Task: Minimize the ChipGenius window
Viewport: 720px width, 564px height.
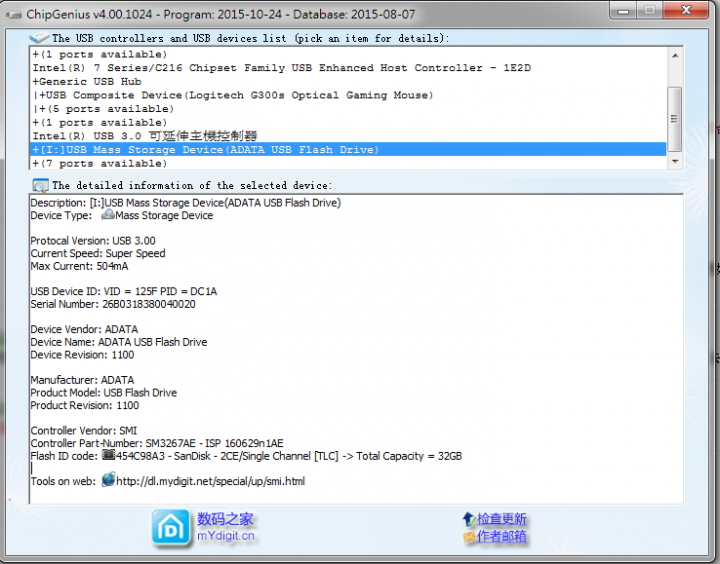Action: click(x=623, y=10)
